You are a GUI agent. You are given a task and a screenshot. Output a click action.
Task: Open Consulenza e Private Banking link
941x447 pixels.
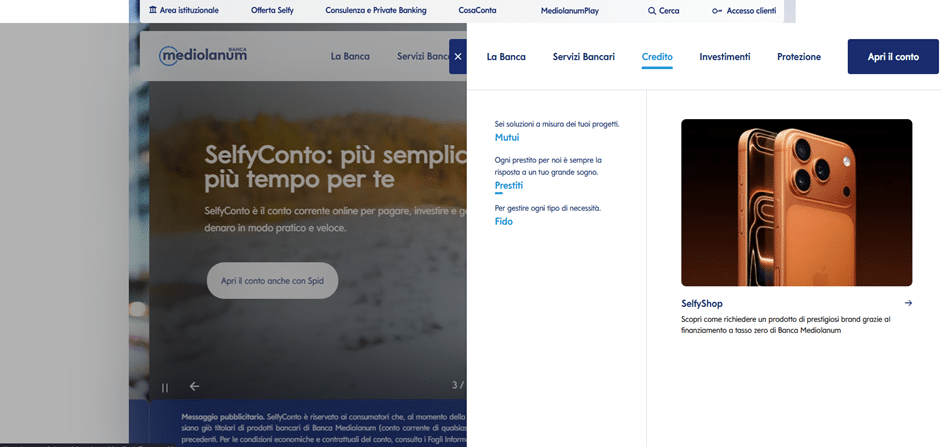point(375,10)
